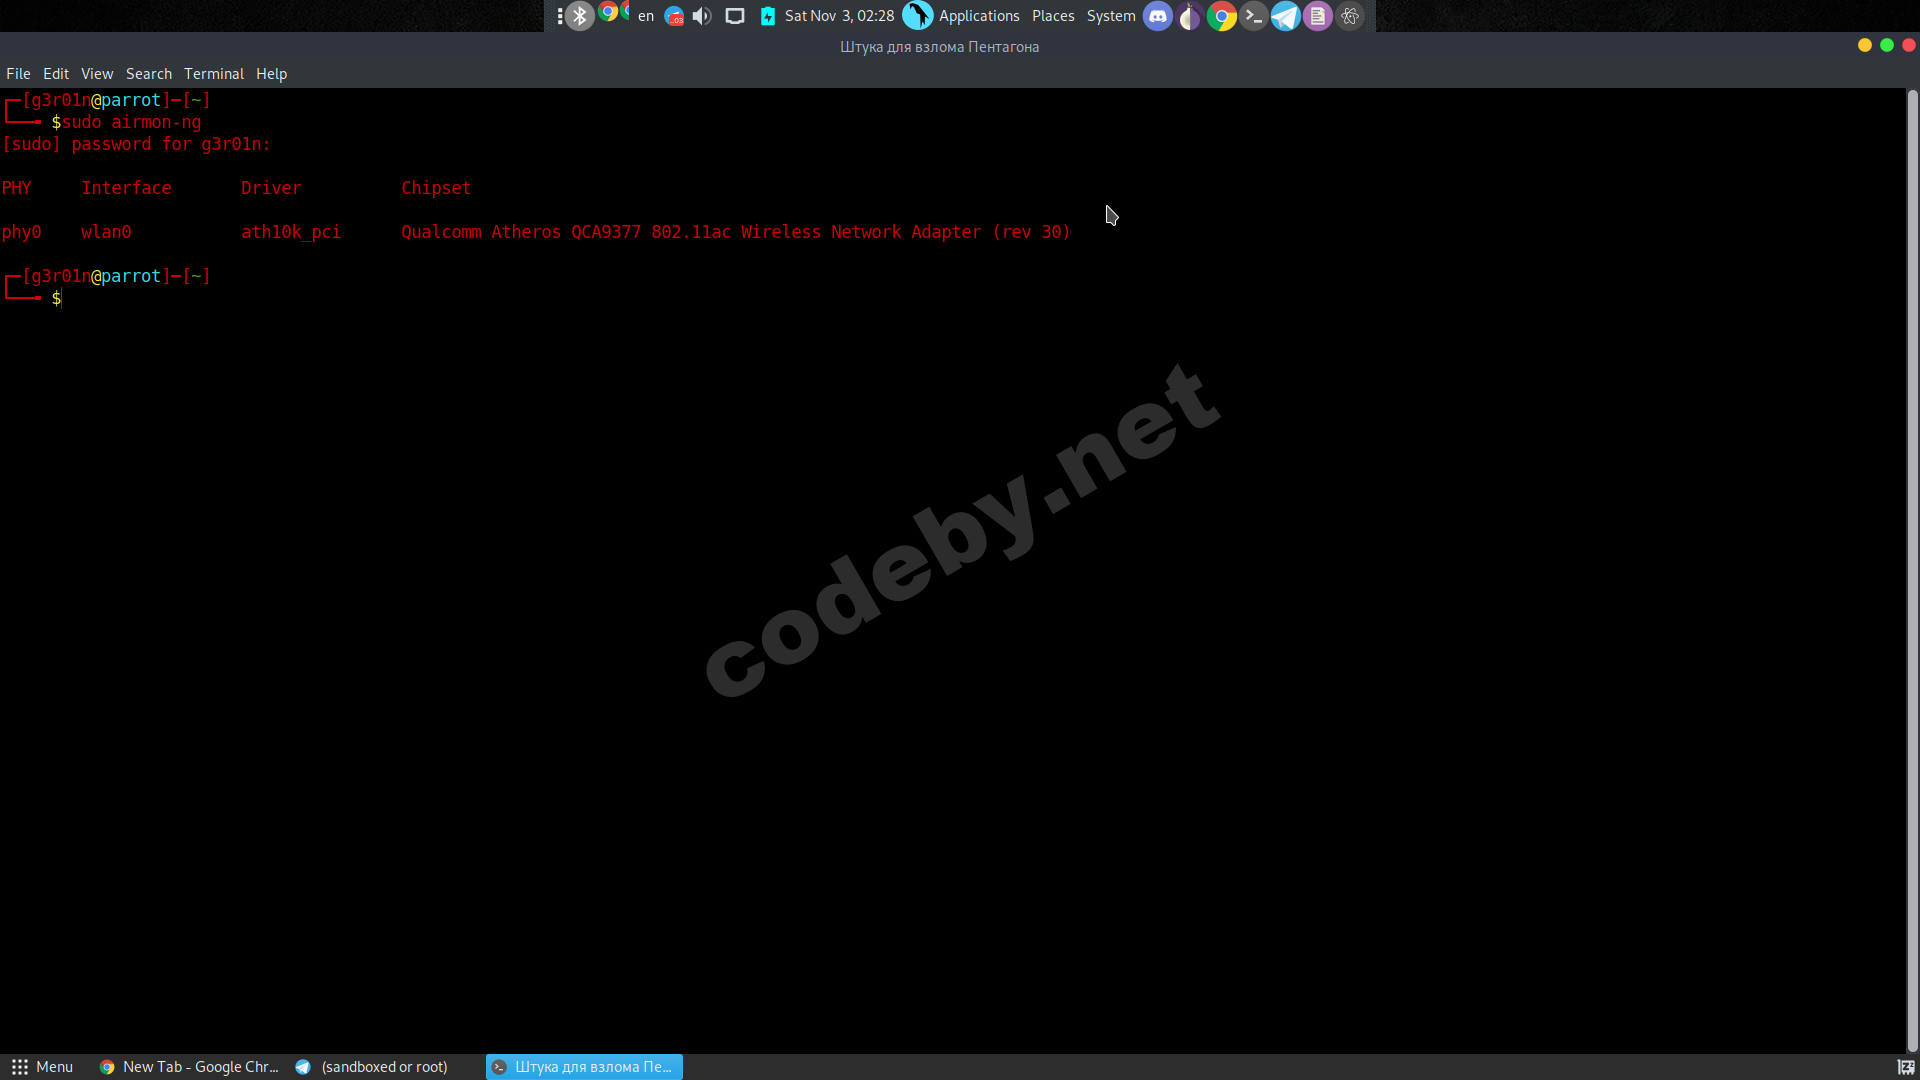
Task: Click the Menu button in bottom taskbar
Action: point(42,1067)
